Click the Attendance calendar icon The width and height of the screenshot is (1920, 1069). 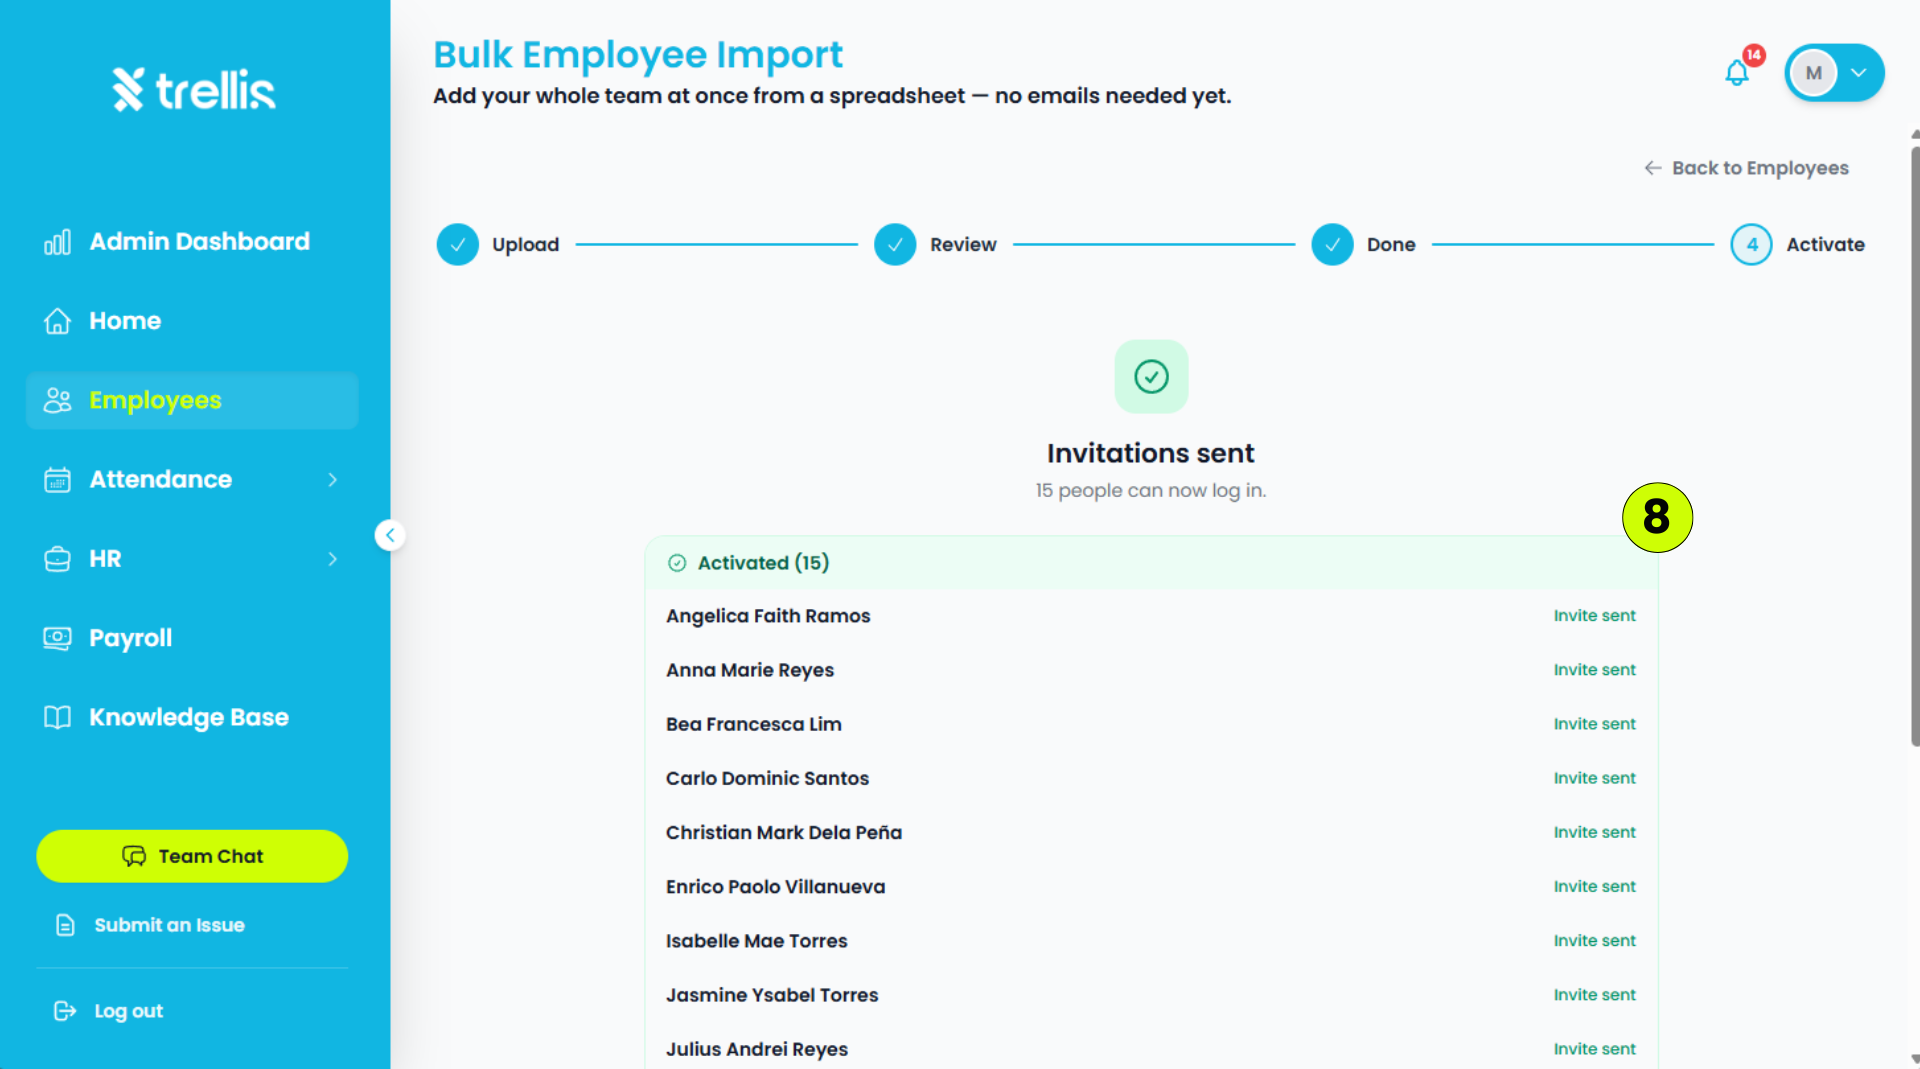pyautogui.click(x=57, y=480)
